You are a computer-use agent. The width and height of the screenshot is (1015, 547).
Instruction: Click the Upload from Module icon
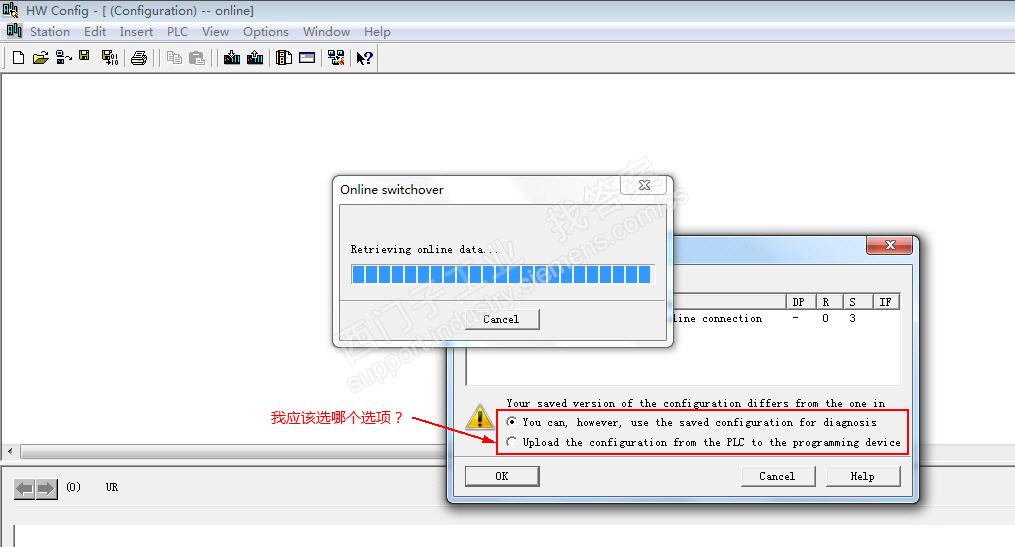pyautogui.click(x=255, y=58)
